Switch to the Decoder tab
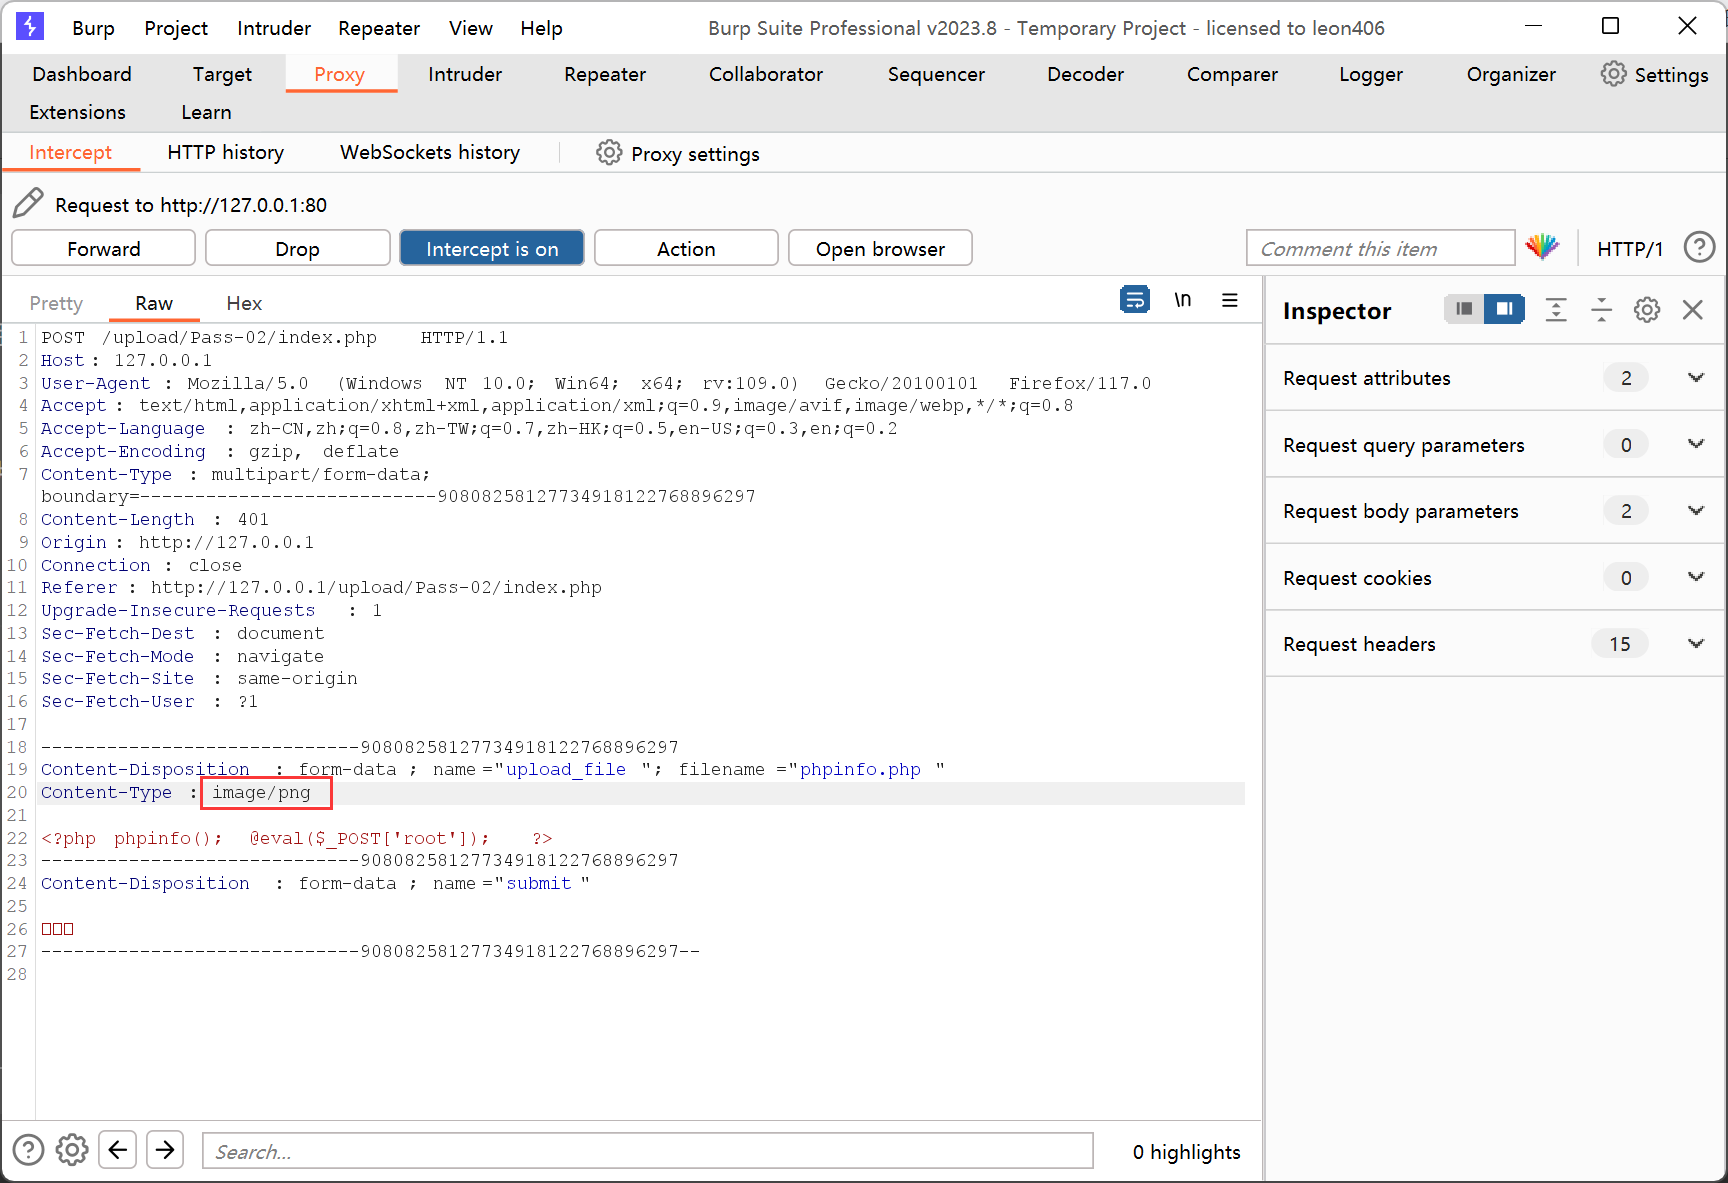The width and height of the screenshot is (1728, 1183). tap(1085, 74)
